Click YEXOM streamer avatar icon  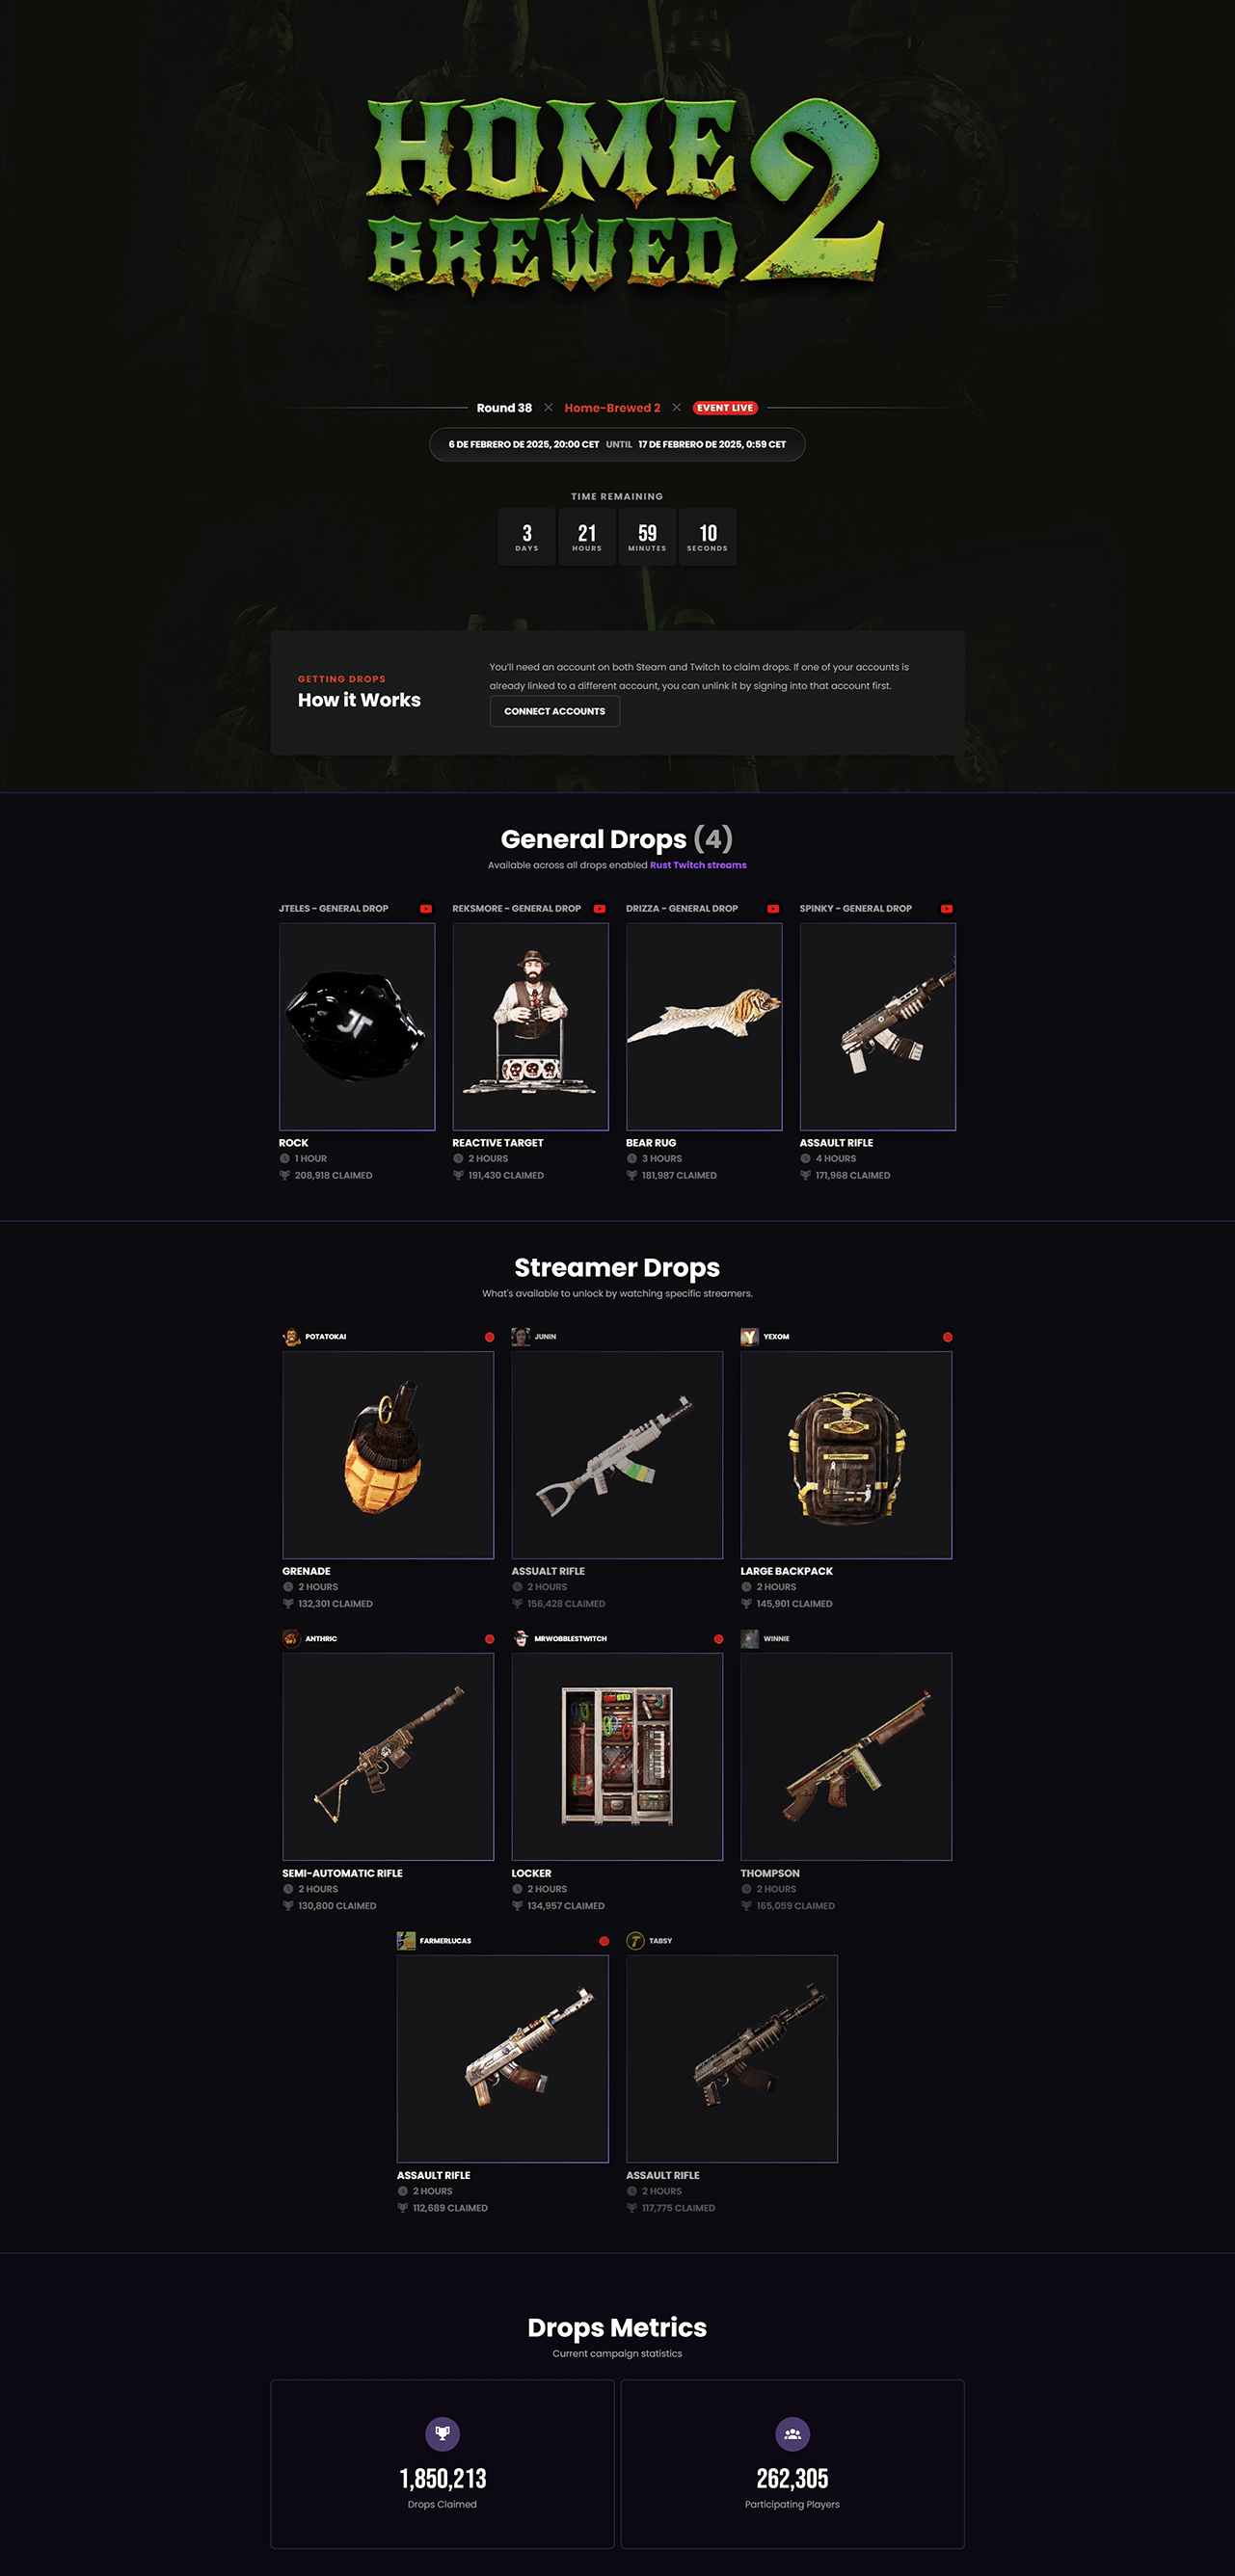(749, 1337)
